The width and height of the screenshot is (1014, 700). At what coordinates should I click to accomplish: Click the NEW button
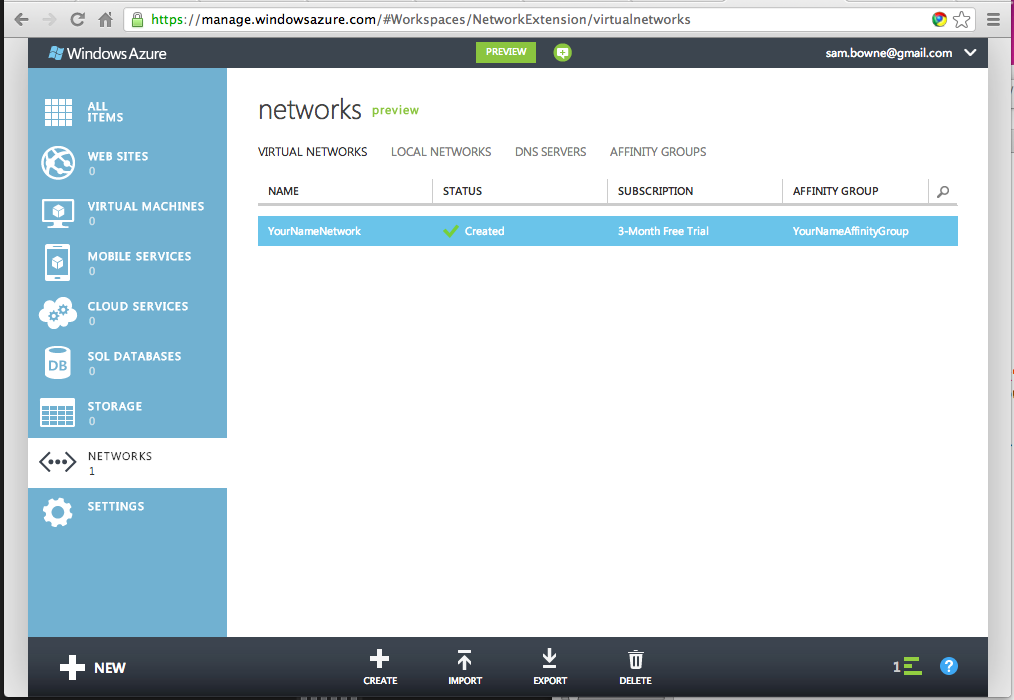(x=92, y=668)
